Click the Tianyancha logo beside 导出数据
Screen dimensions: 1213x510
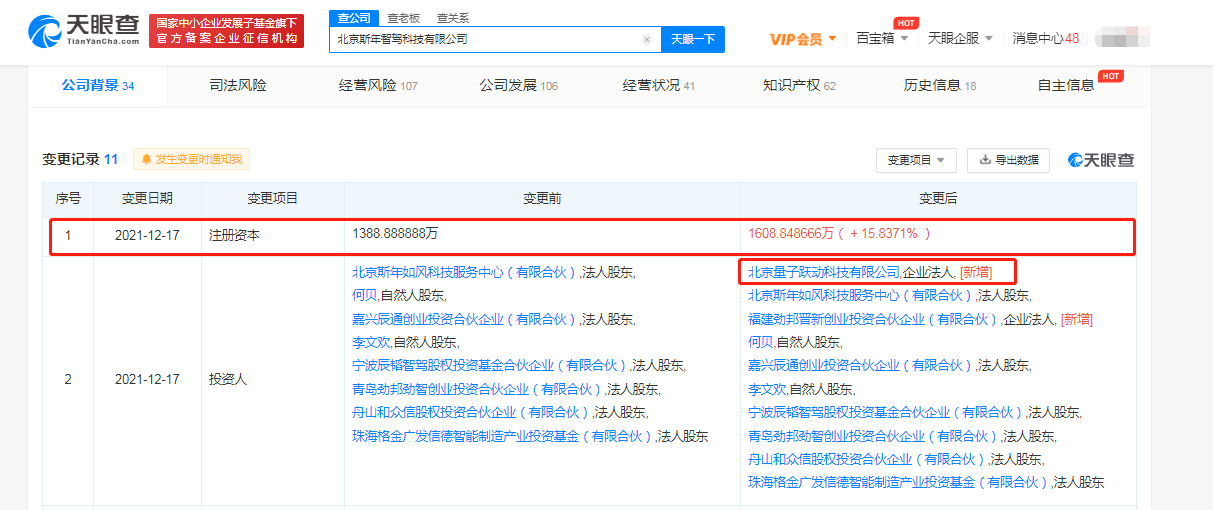tap(1101, 160)
